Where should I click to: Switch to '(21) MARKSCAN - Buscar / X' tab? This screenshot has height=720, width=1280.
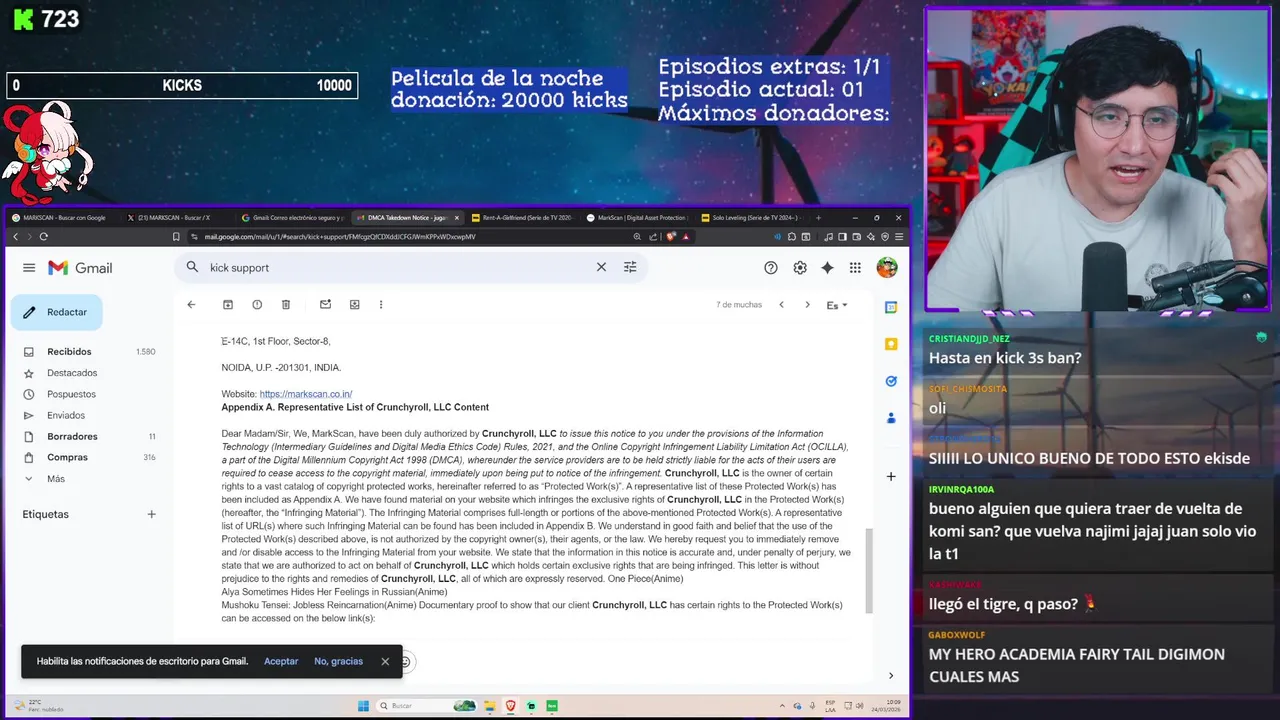pyautogui.click(x=177, y=217)
